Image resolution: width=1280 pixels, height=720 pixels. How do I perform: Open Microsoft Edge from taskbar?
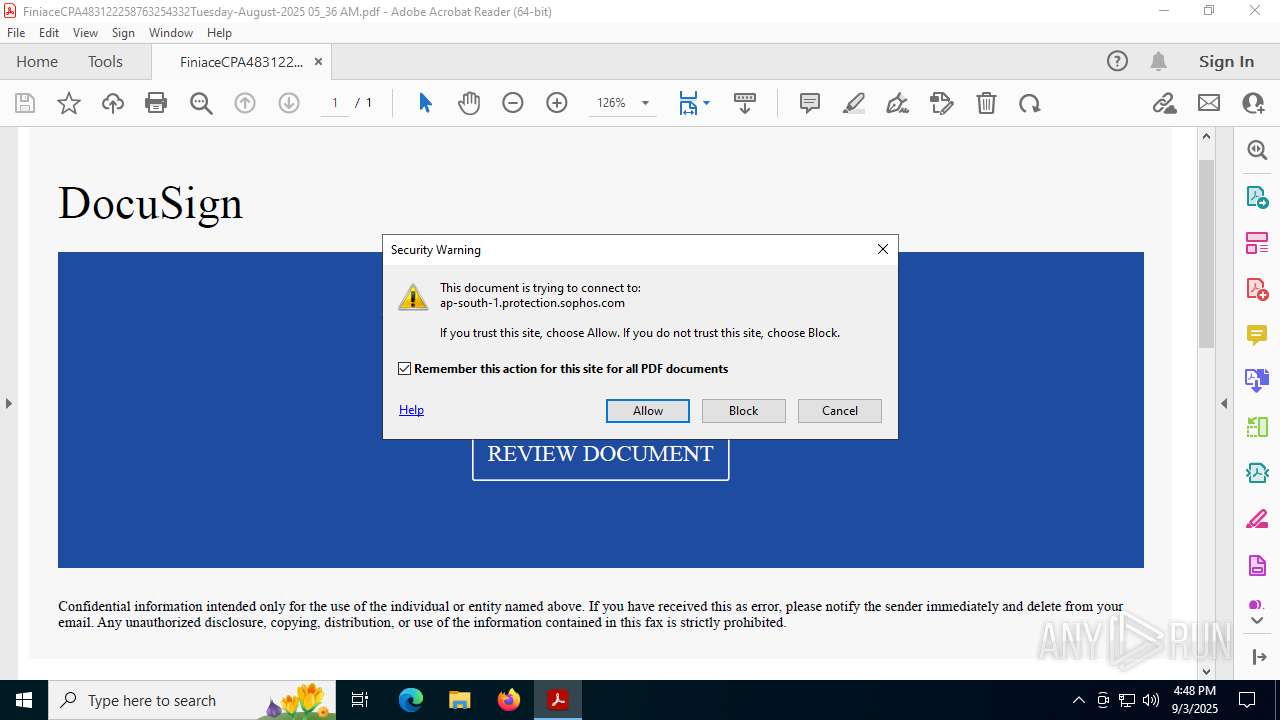click(411, 700)
